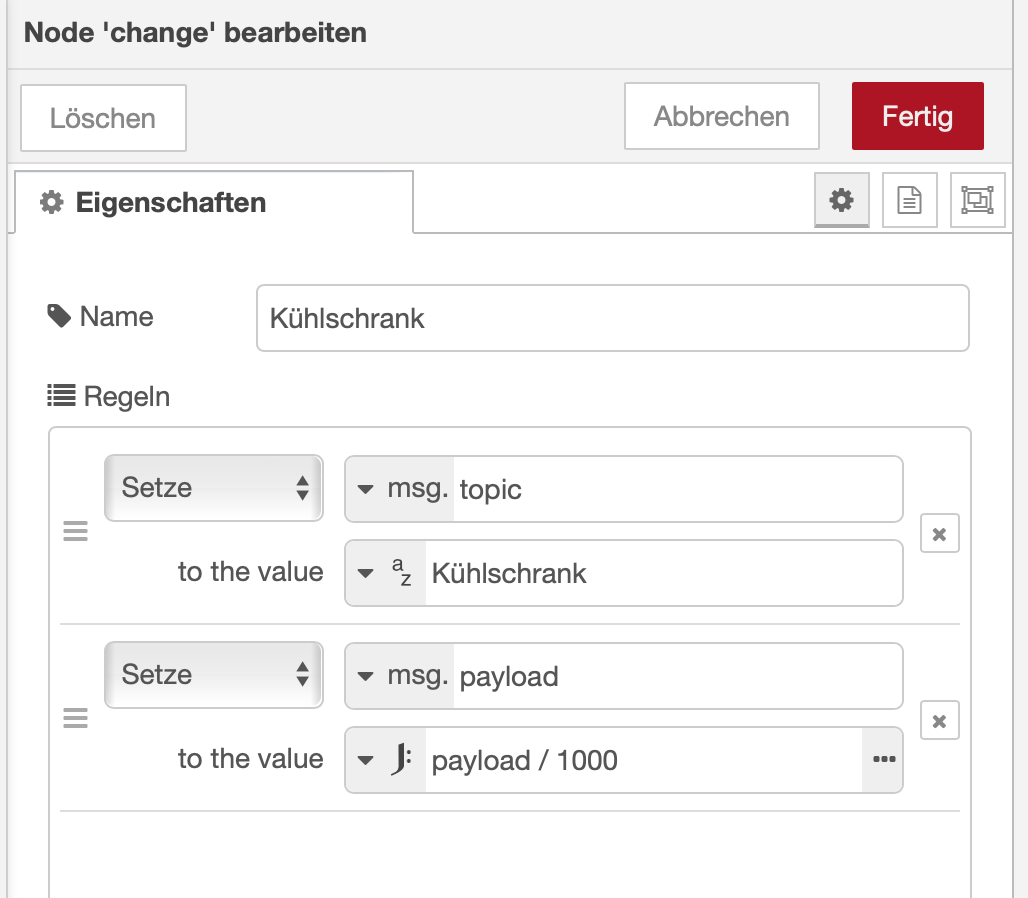Grab the first rule's drag handle
The image size is (1028, 898).
[x=76, y=532]
